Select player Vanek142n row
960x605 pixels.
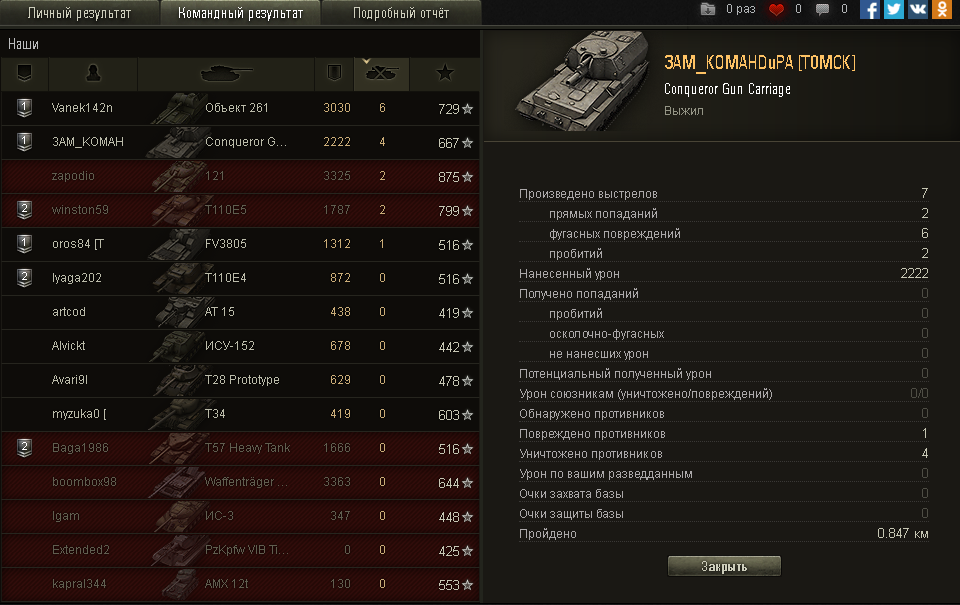click(240, 108)
